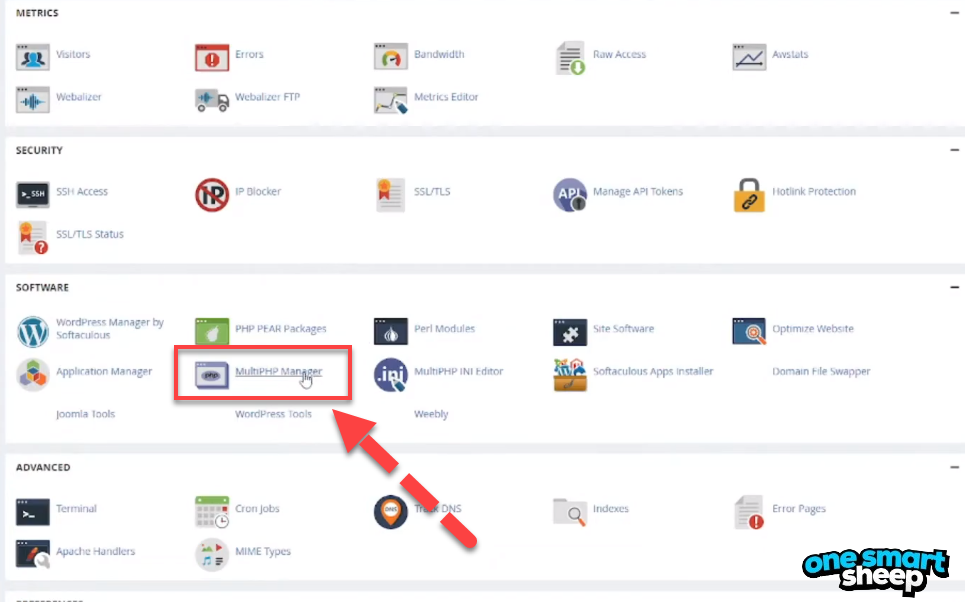Click the Errors icon

212,57
